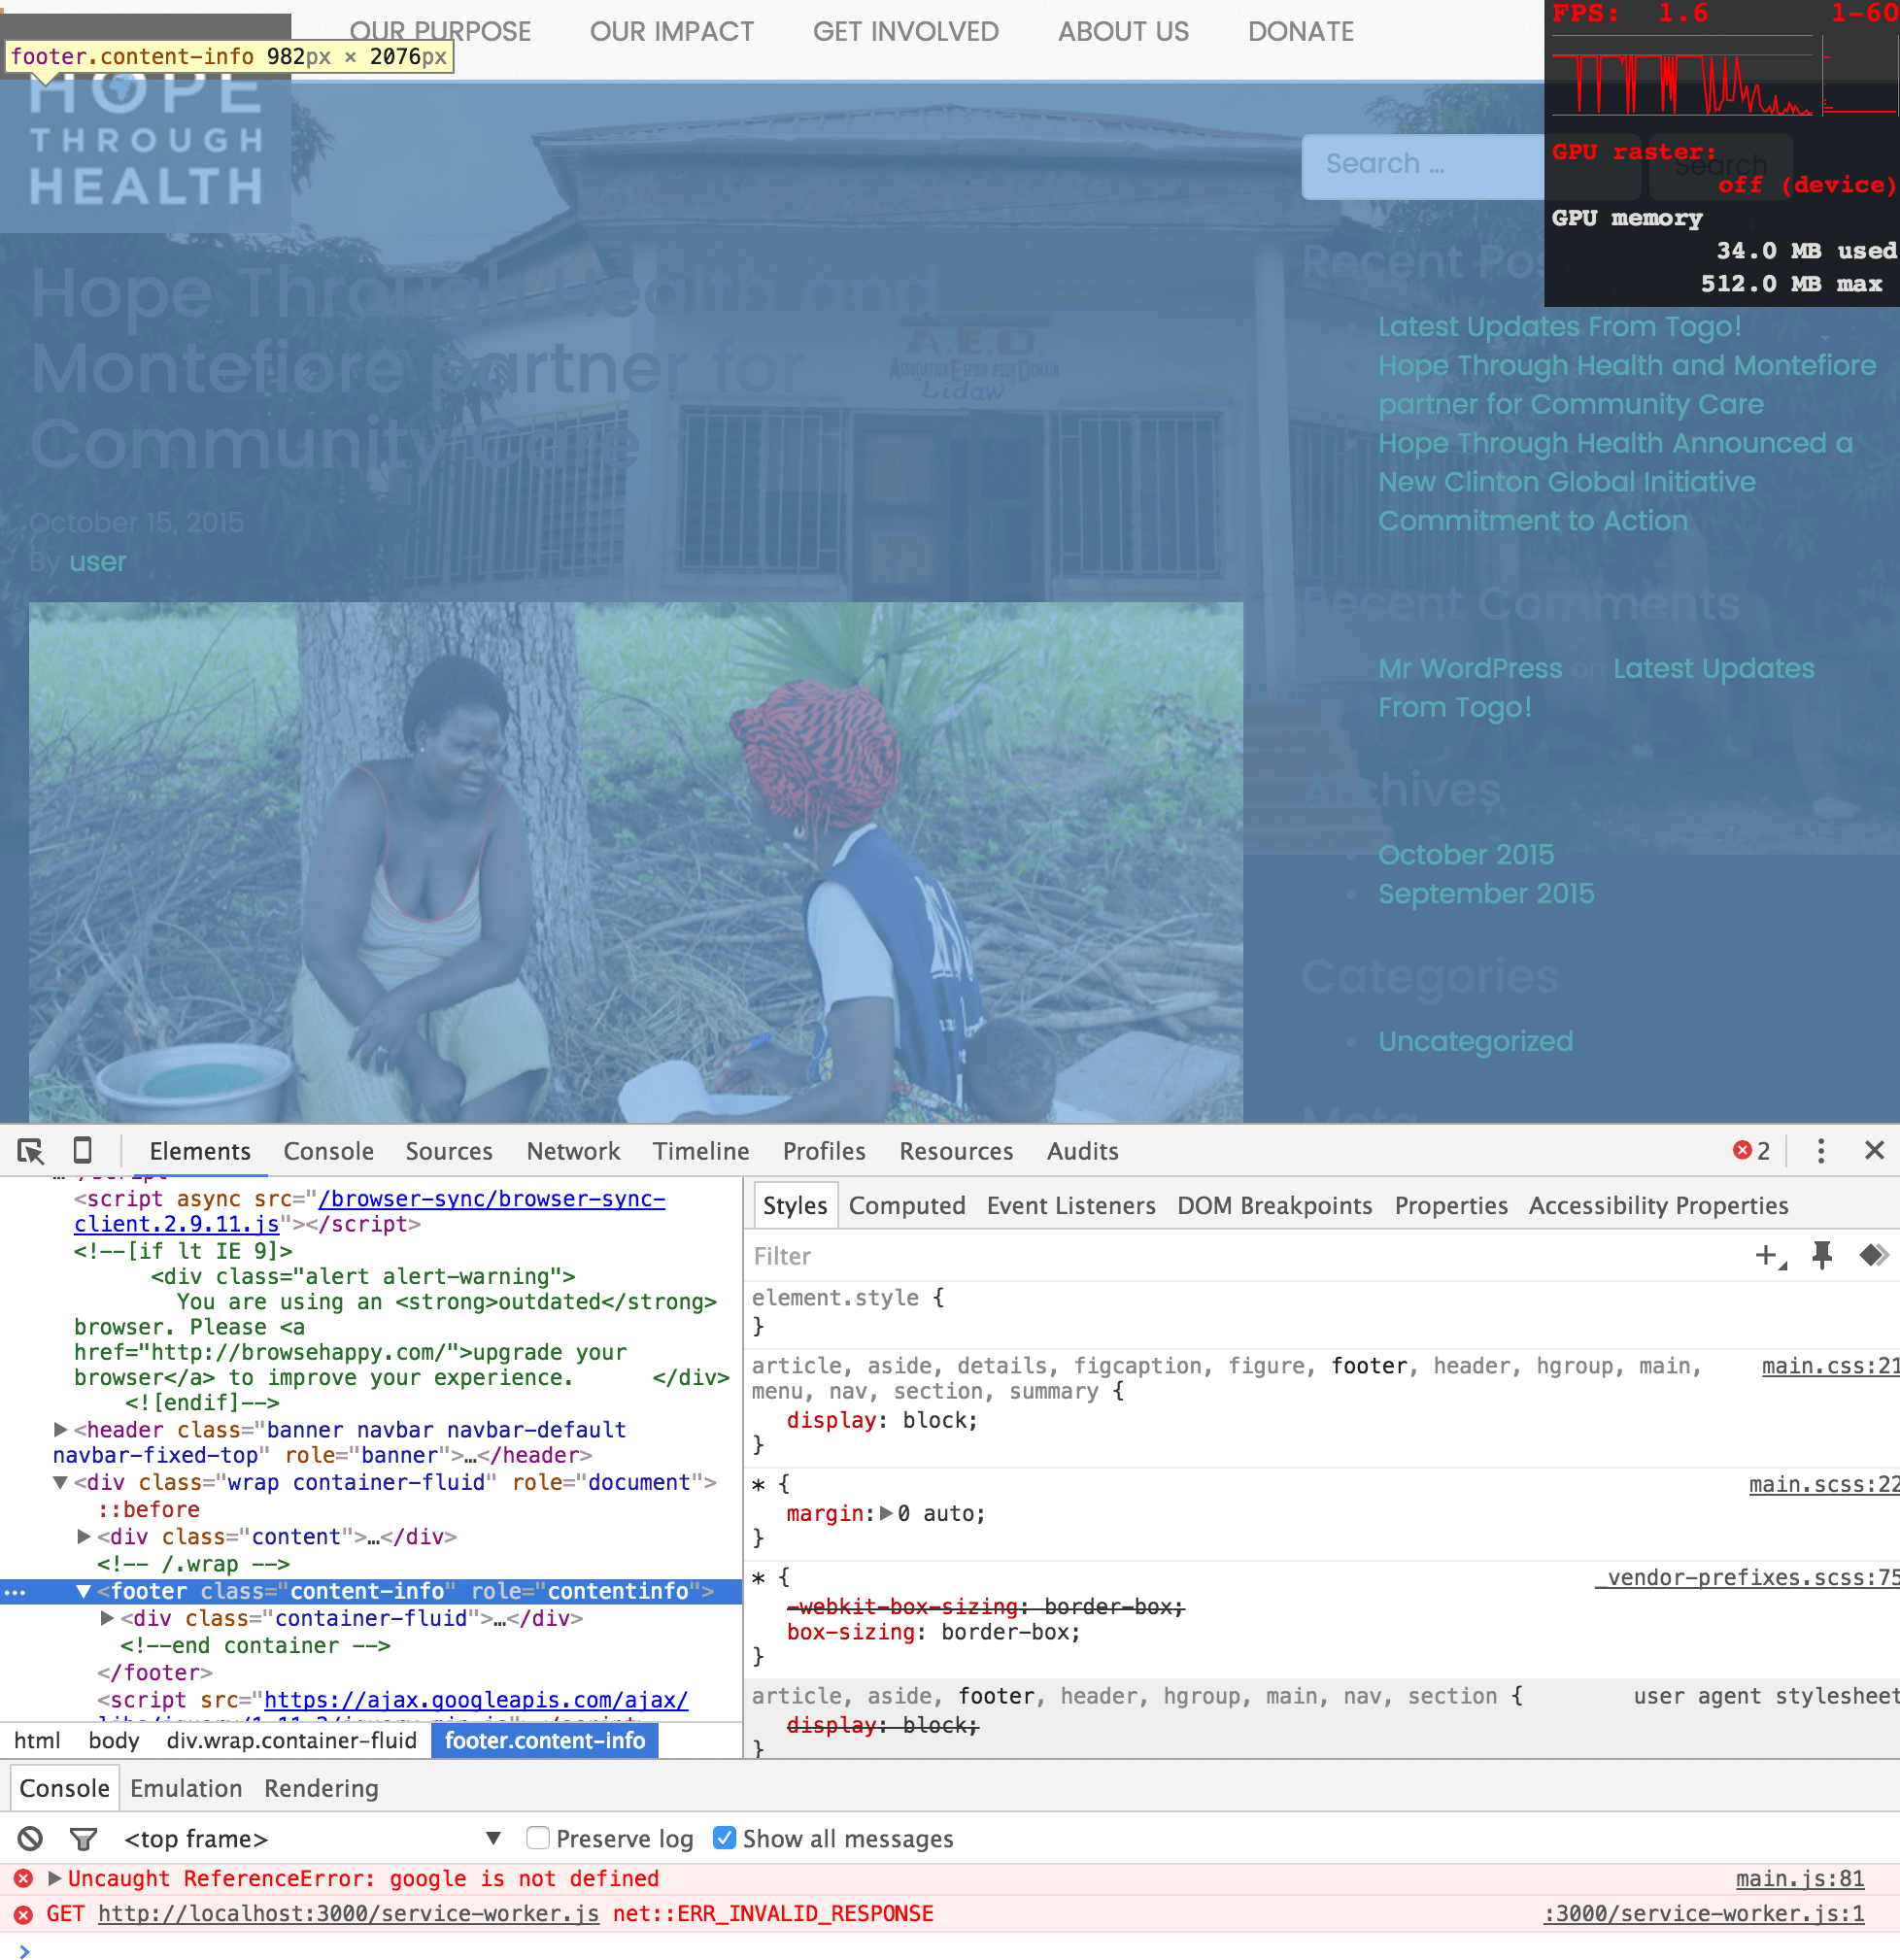Open the October 2015 archive link
Screen dimensions: 1900x1960
click(1466, 855)
